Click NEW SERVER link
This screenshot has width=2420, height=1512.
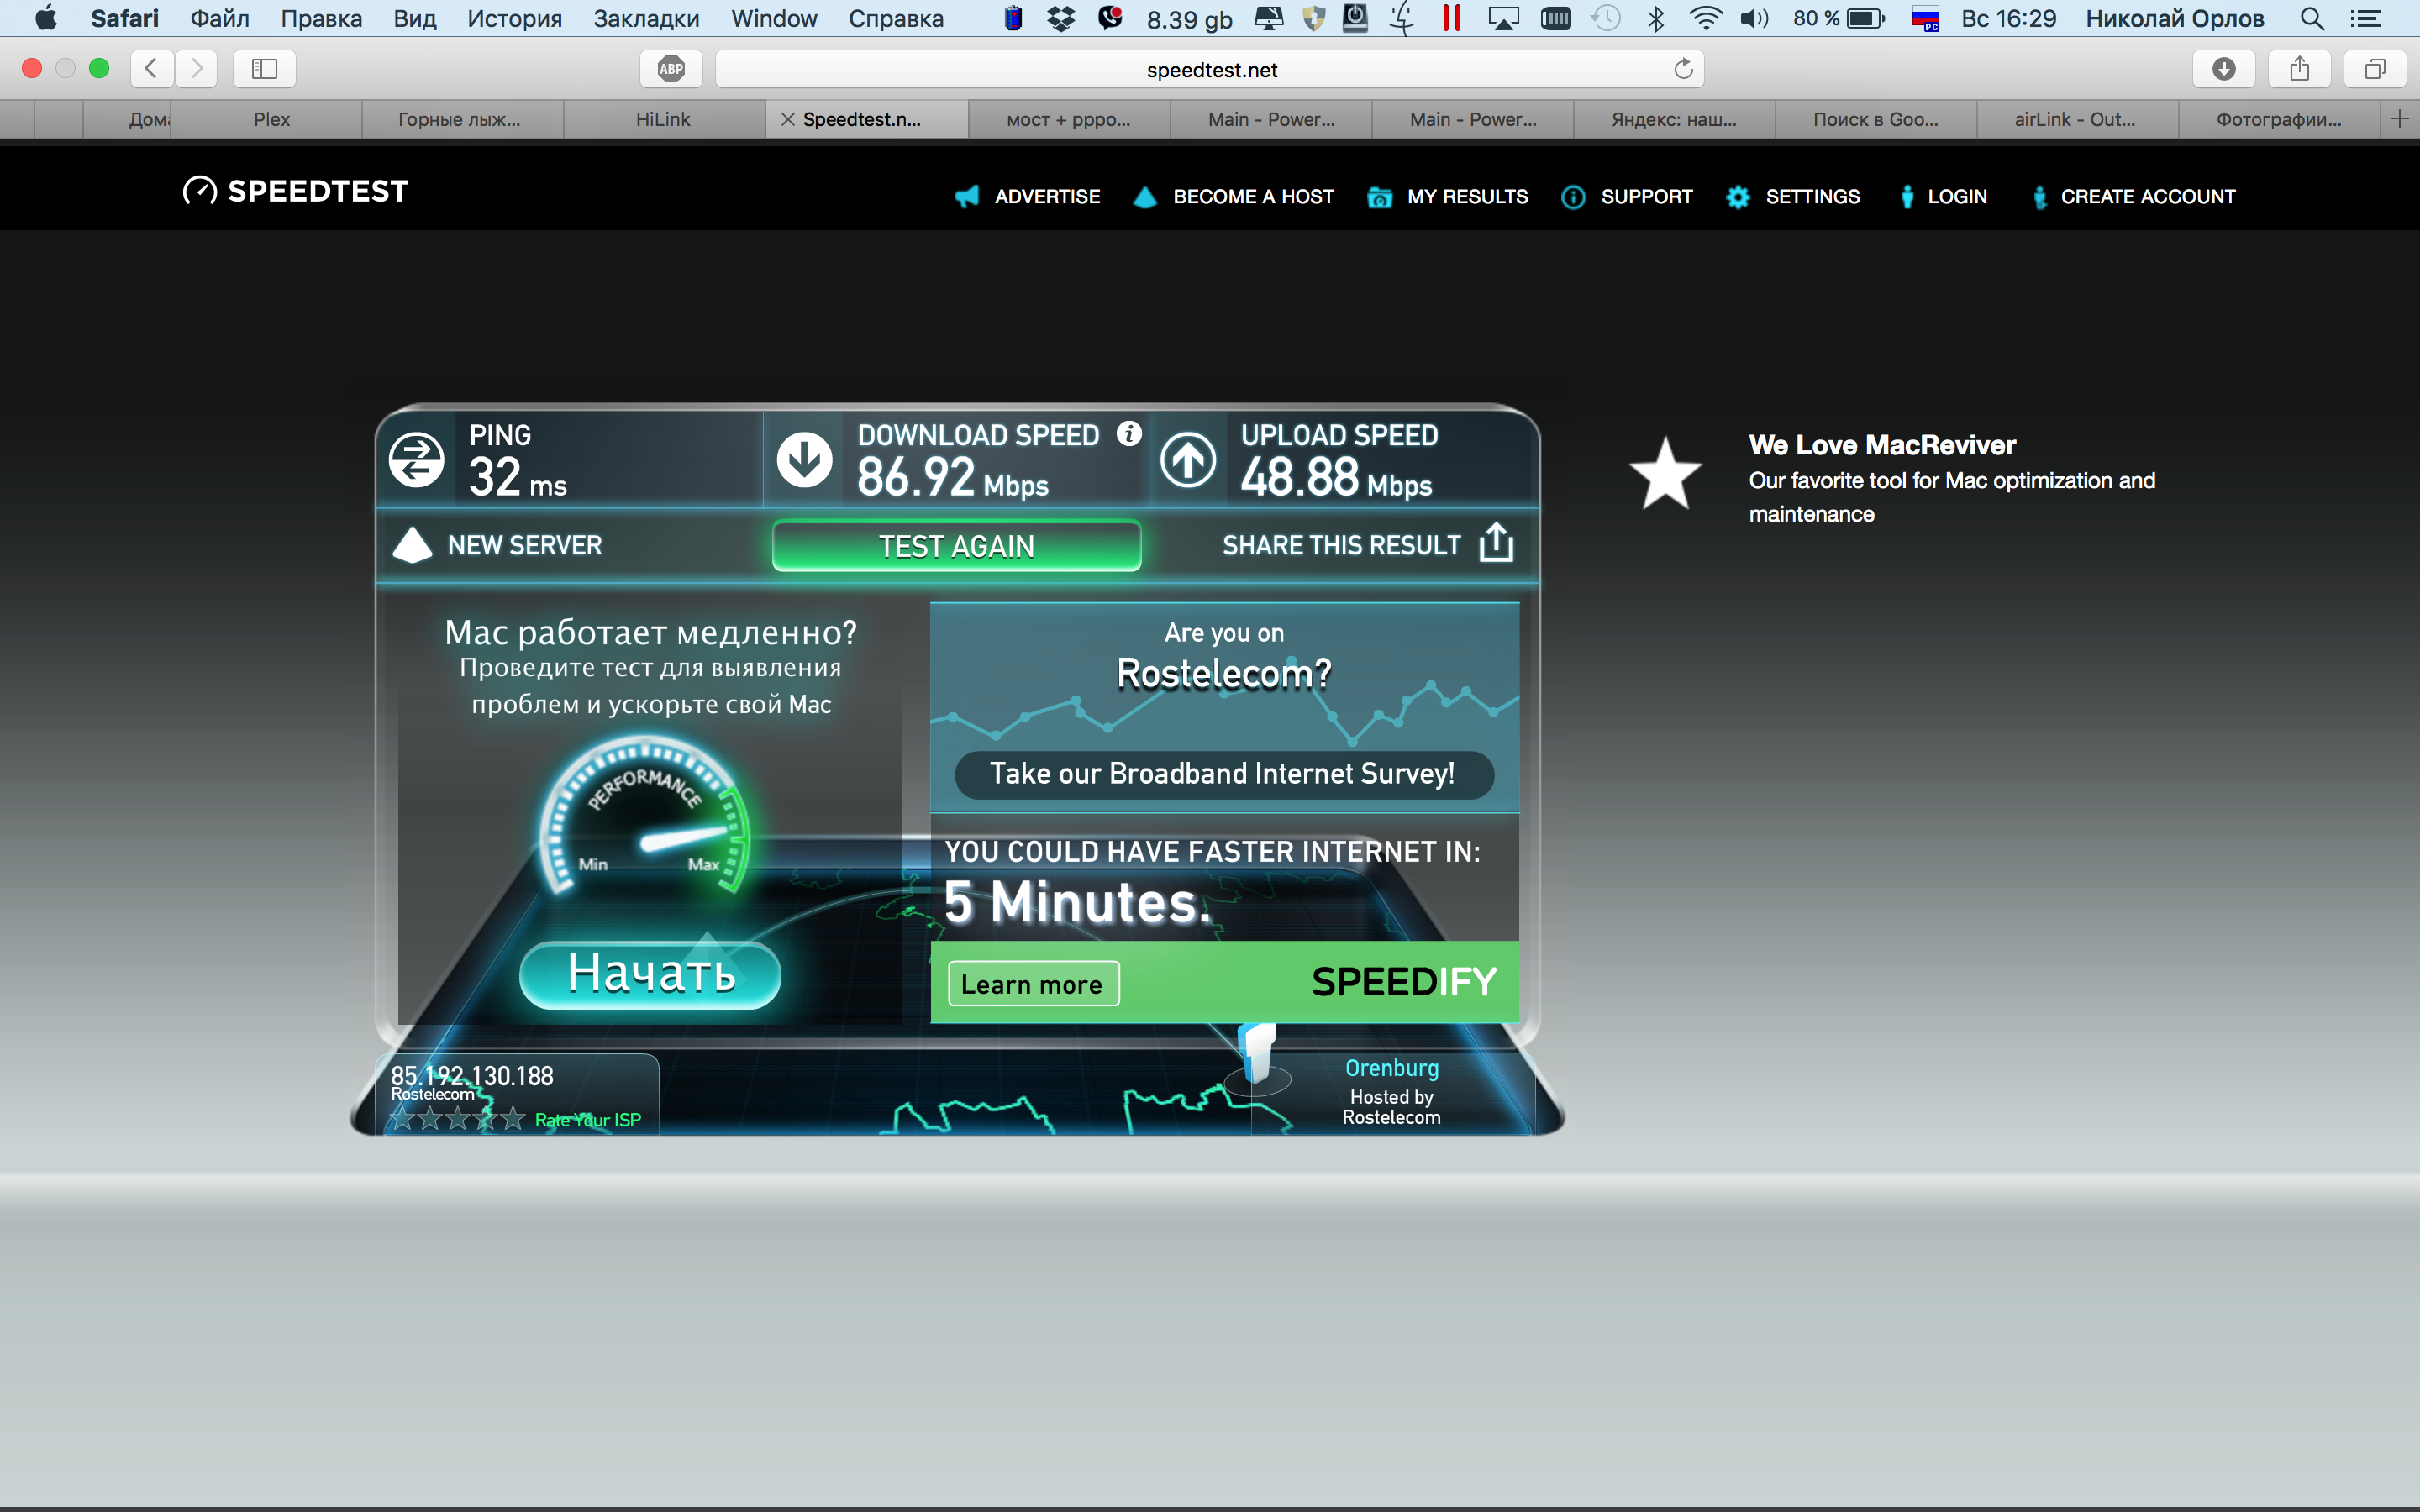click(524, 545)
